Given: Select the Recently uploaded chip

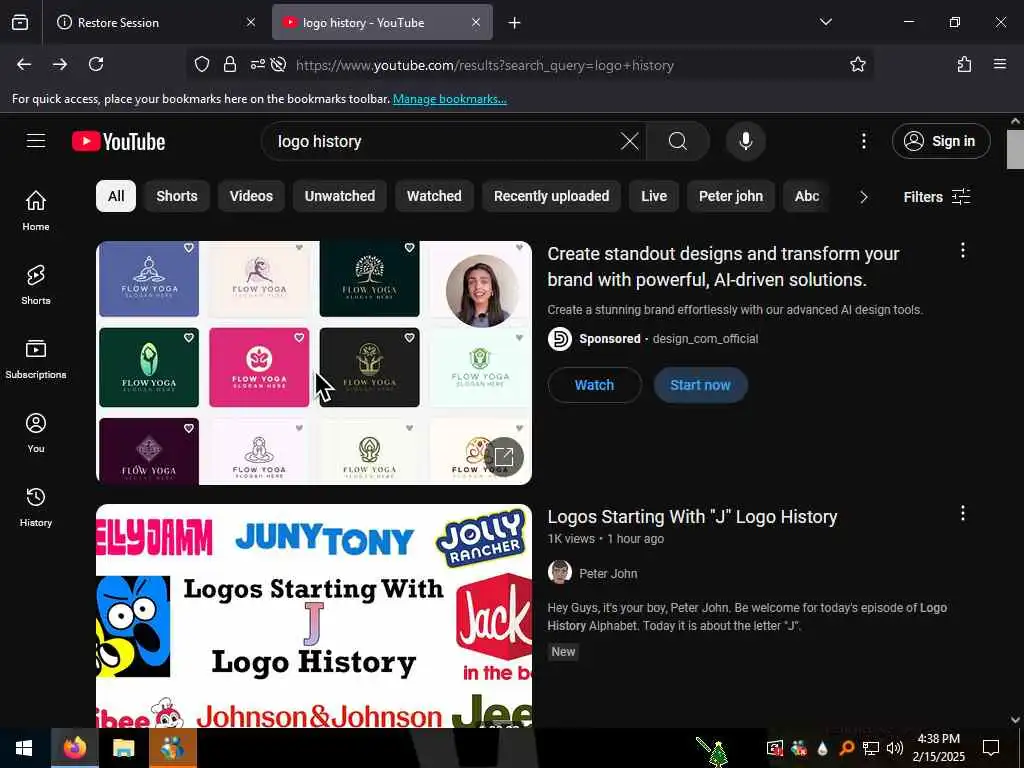Looking at the screenshot, I should tap(551, 196).
